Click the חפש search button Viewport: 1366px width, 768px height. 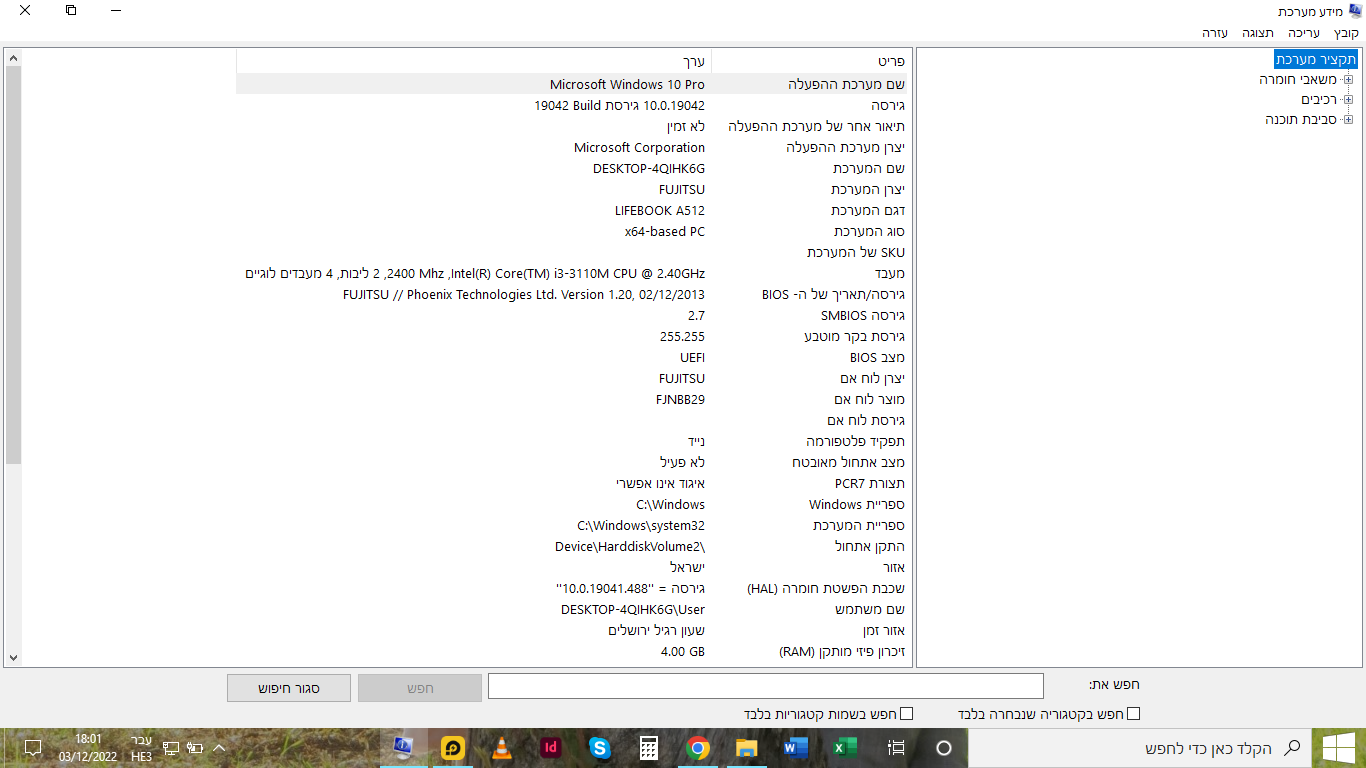coord(420,688)
